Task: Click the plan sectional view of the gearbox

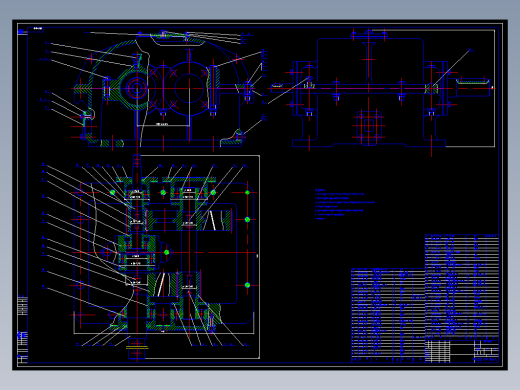Action: [150, 257]
